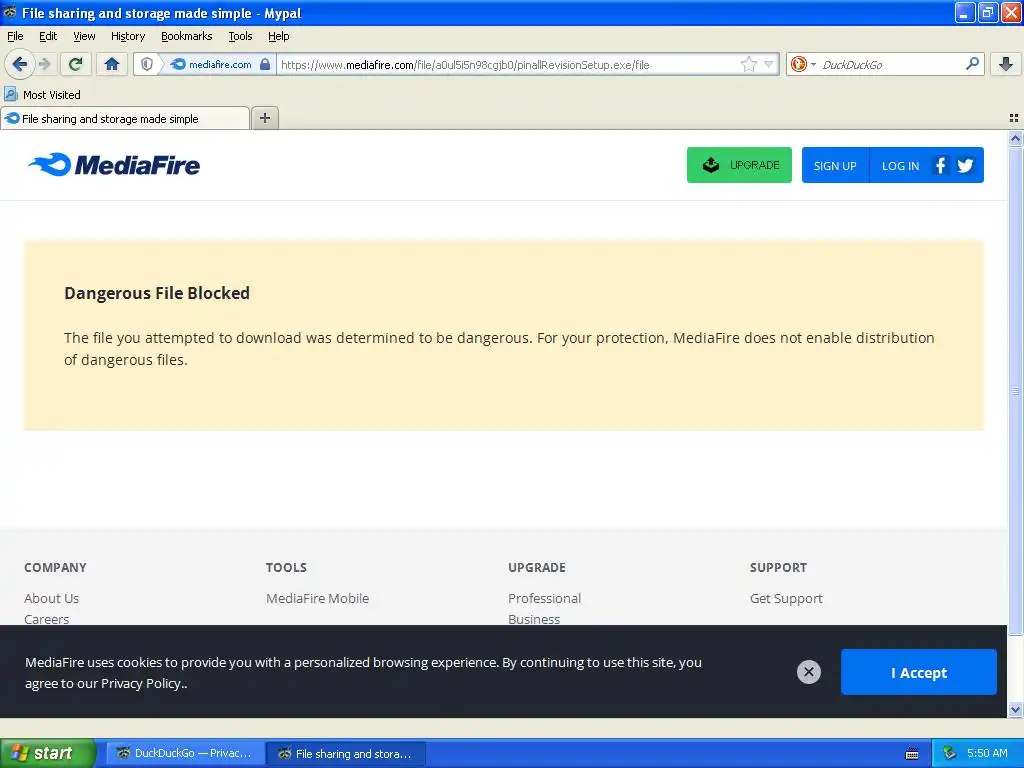Click the keyboard tray icon

[912, 754]
